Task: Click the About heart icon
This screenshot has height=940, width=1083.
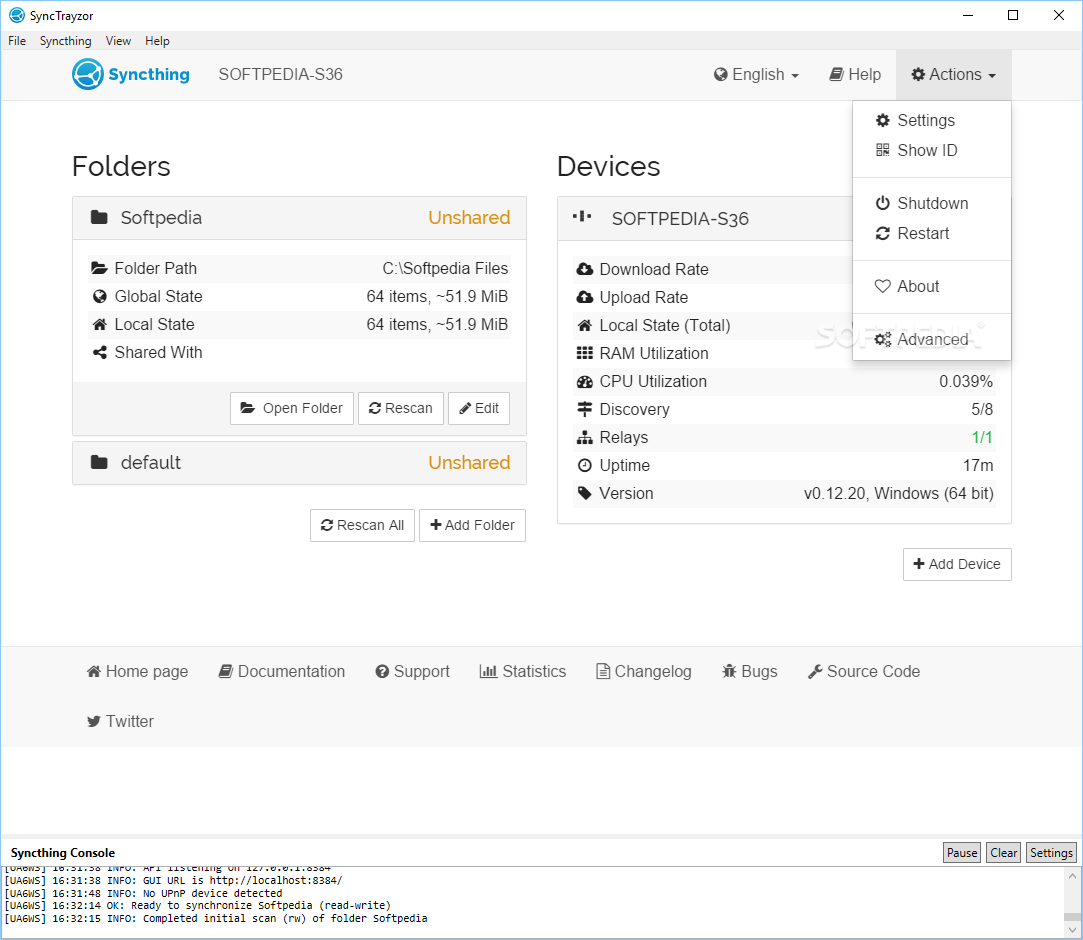Action: click(883, 286)
